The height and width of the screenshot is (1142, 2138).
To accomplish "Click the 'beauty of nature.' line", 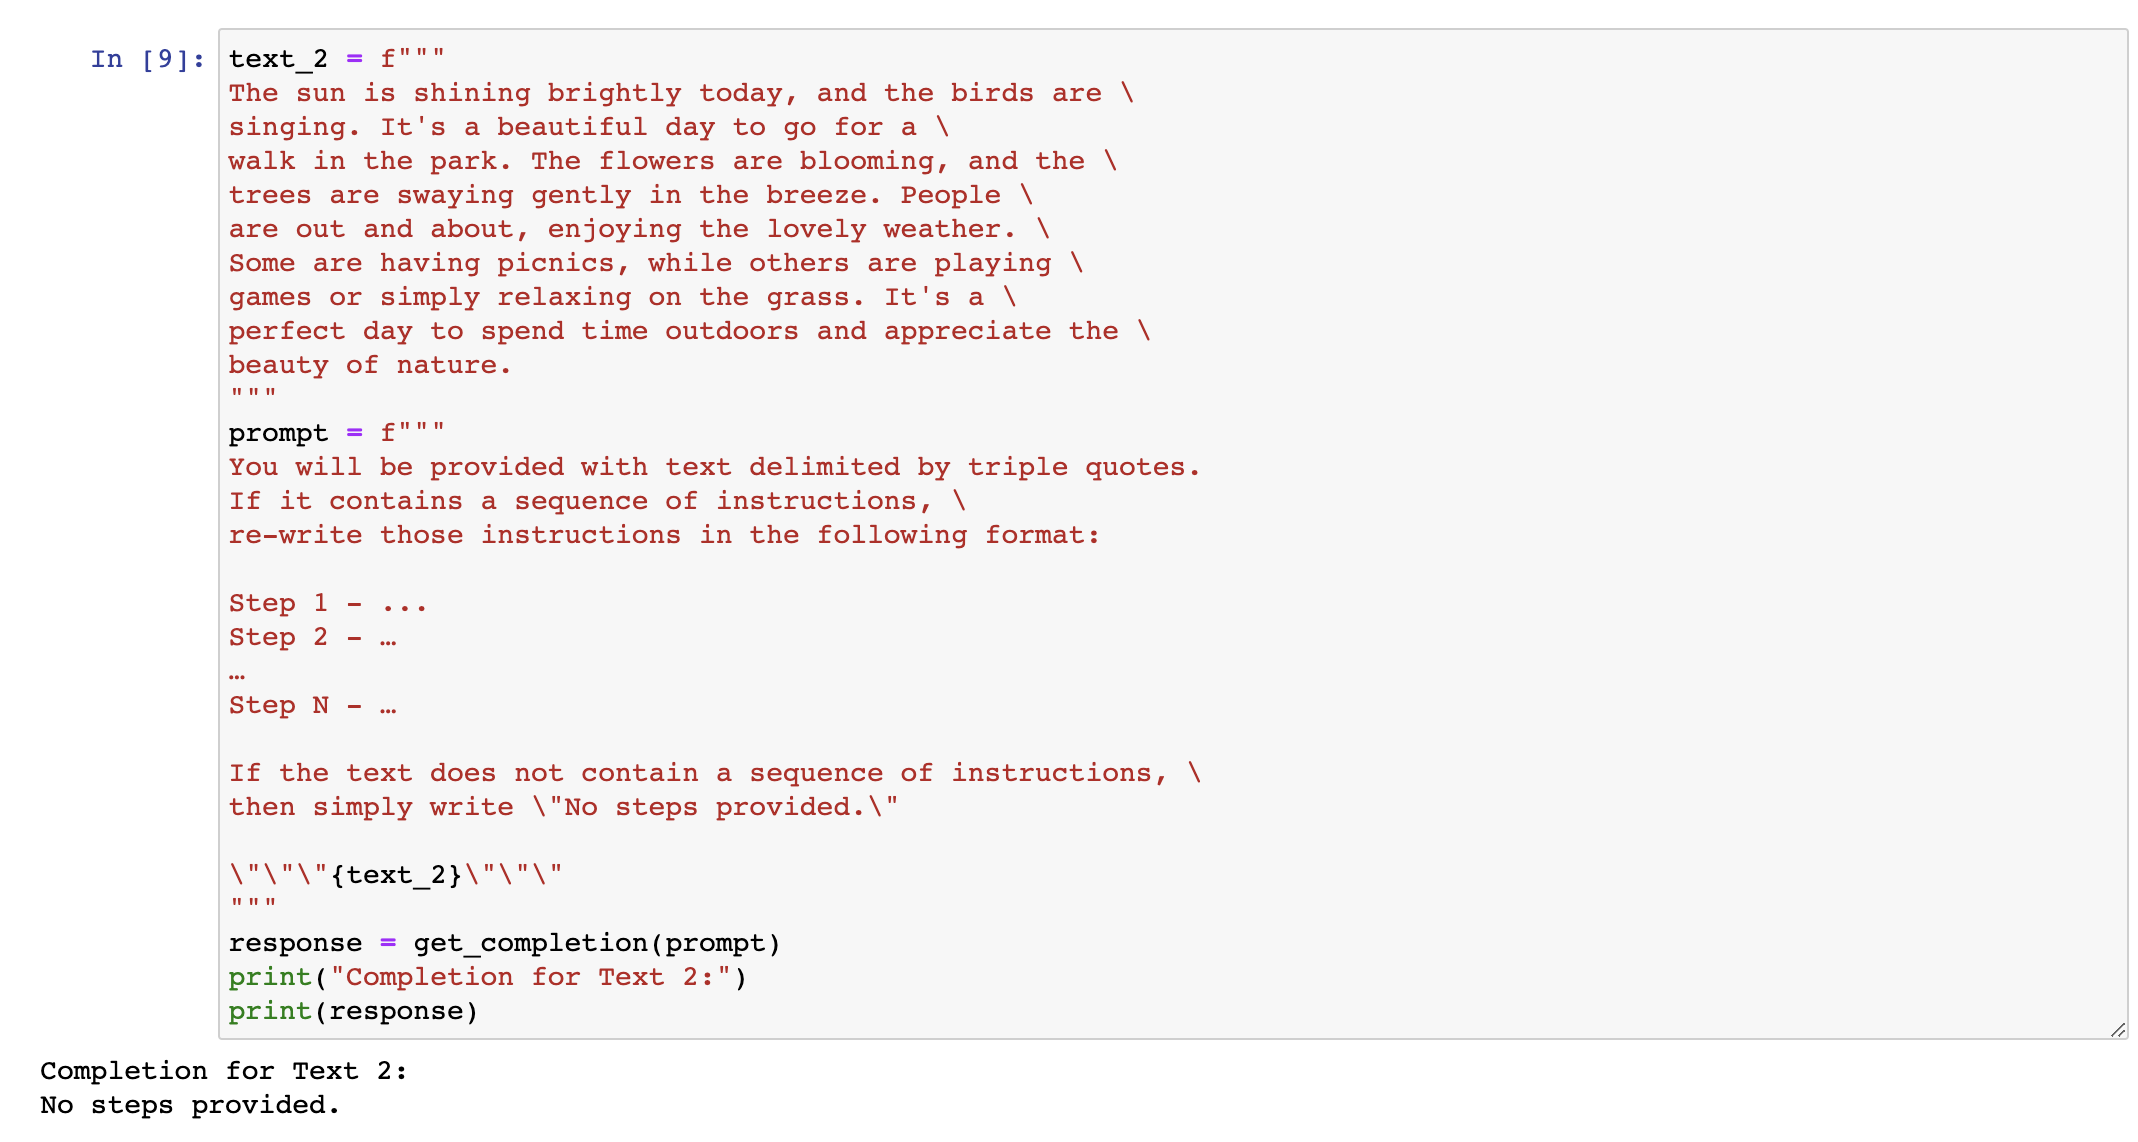I will [370, 365].
